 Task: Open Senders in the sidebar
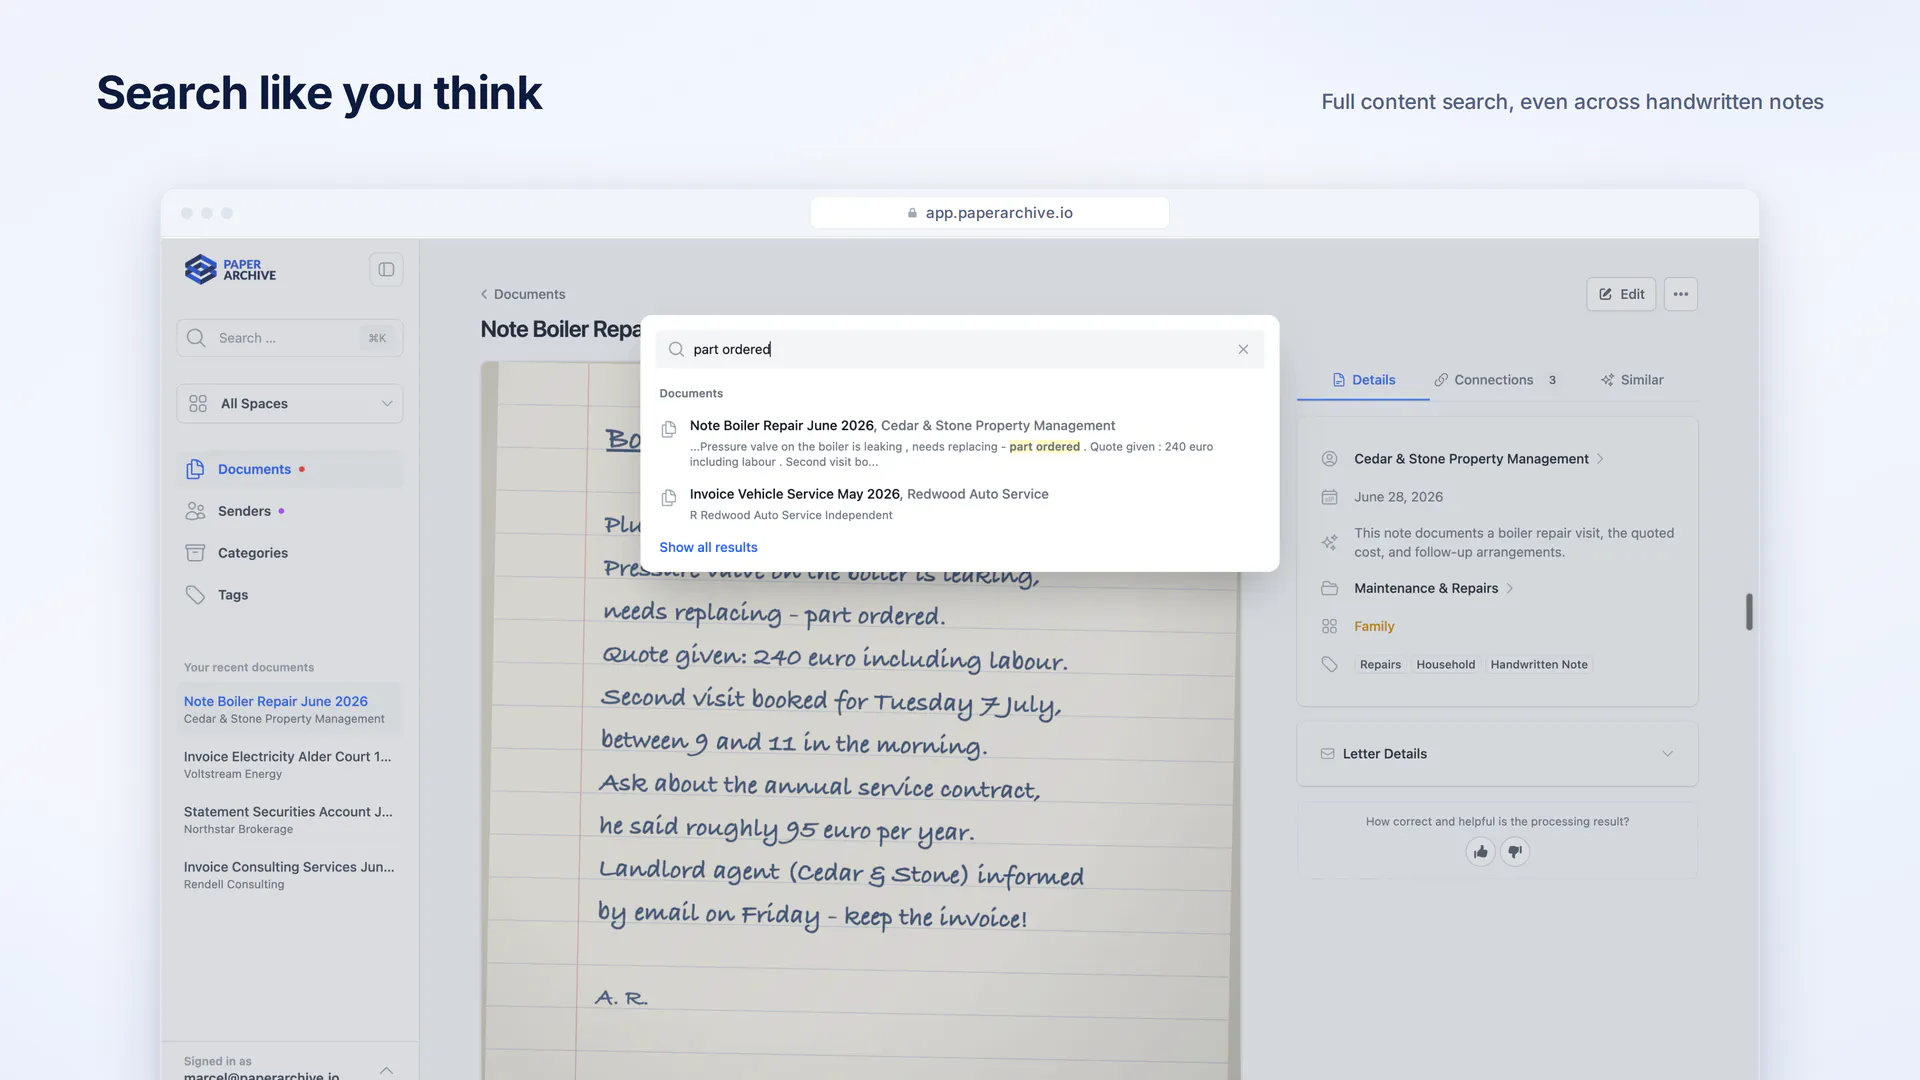[x=290, y=511]
